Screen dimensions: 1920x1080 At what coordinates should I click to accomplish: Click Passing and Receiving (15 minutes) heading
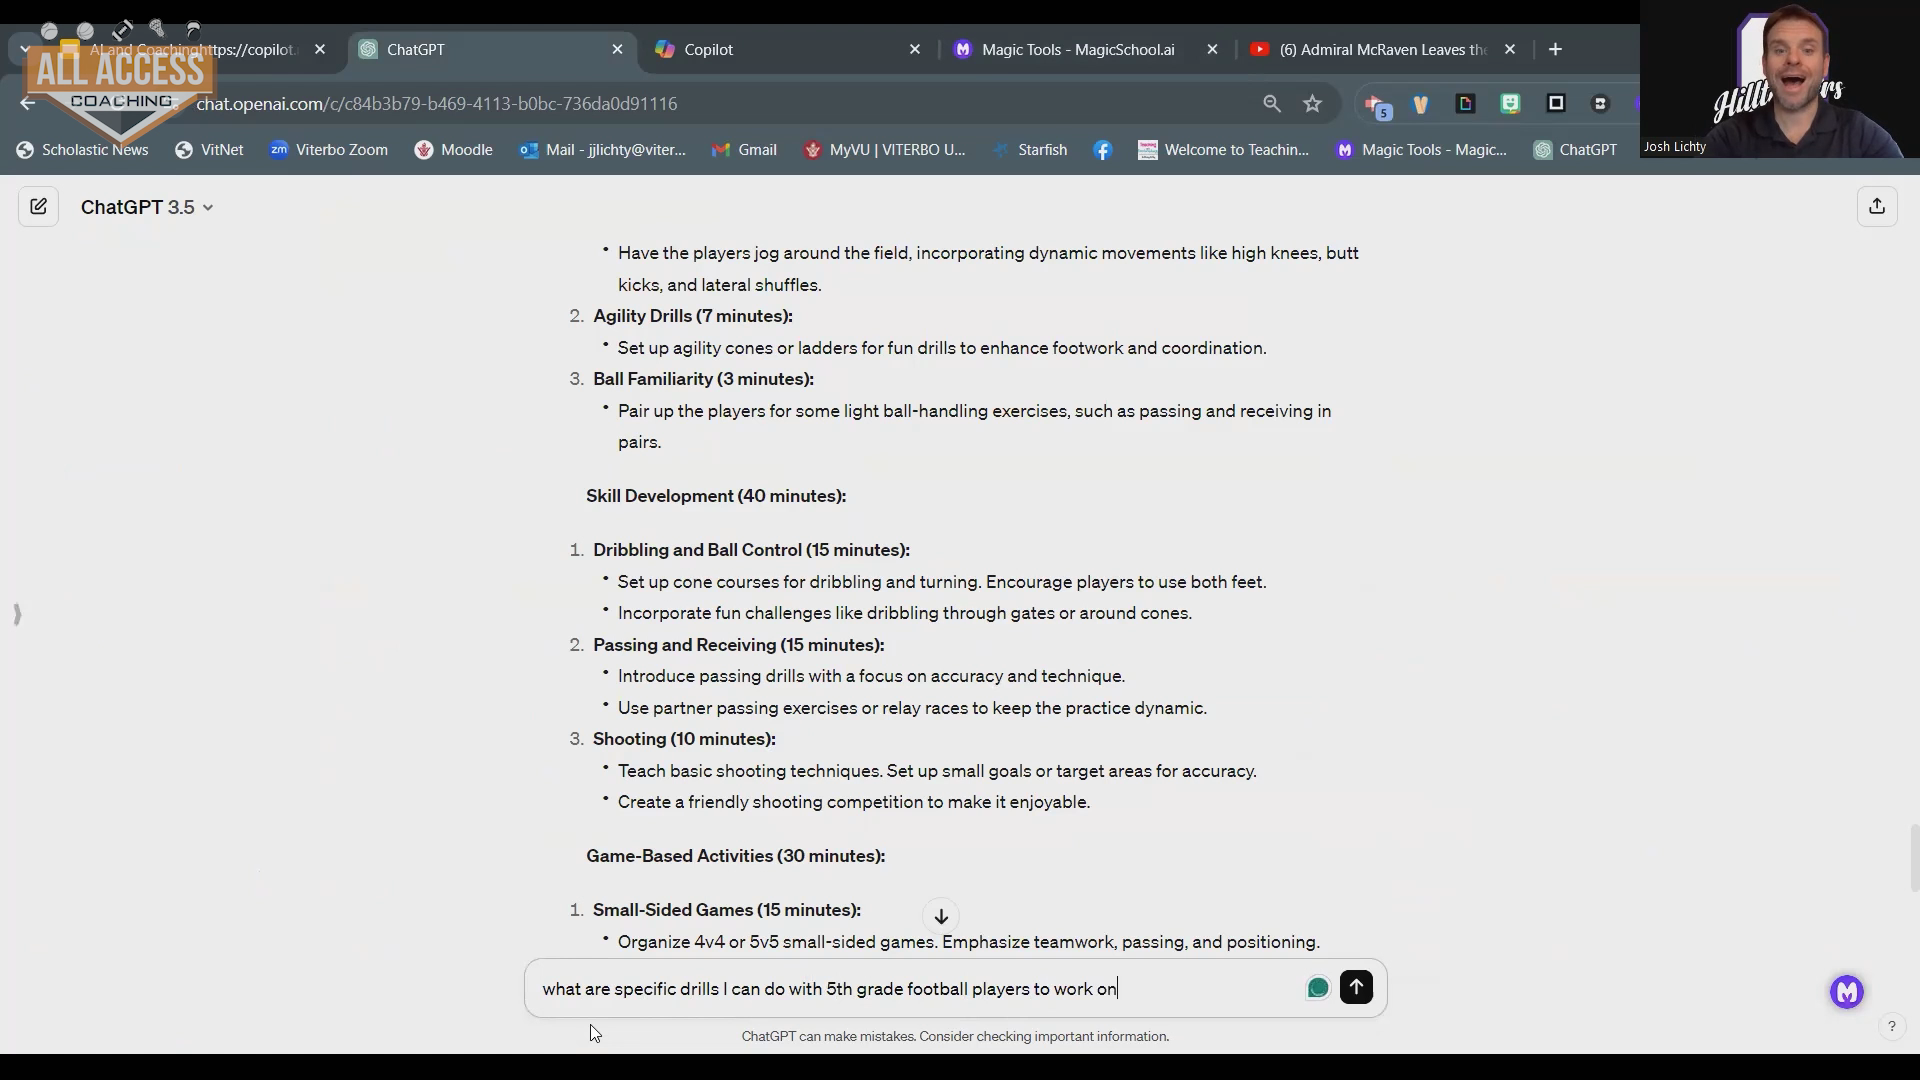click(x=738, y=645)
